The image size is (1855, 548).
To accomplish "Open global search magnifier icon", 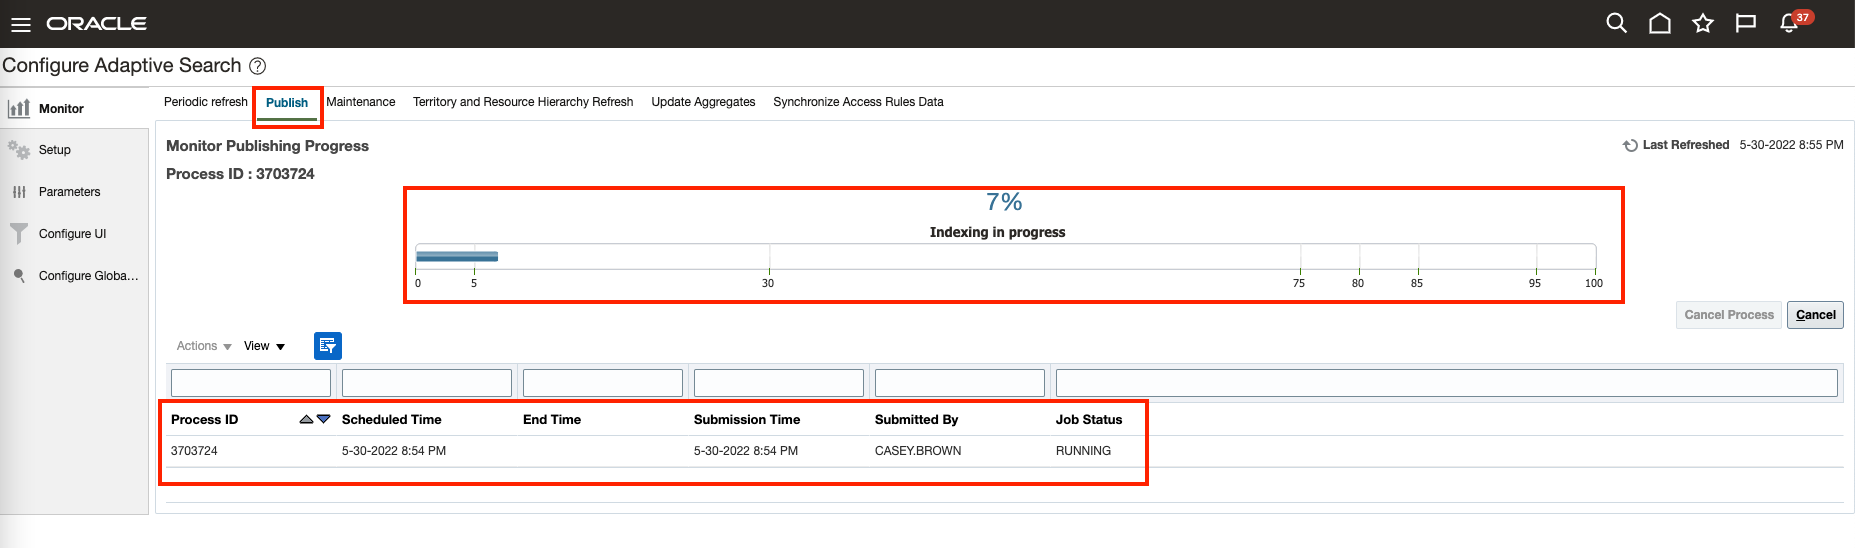I will point(1616,23).
